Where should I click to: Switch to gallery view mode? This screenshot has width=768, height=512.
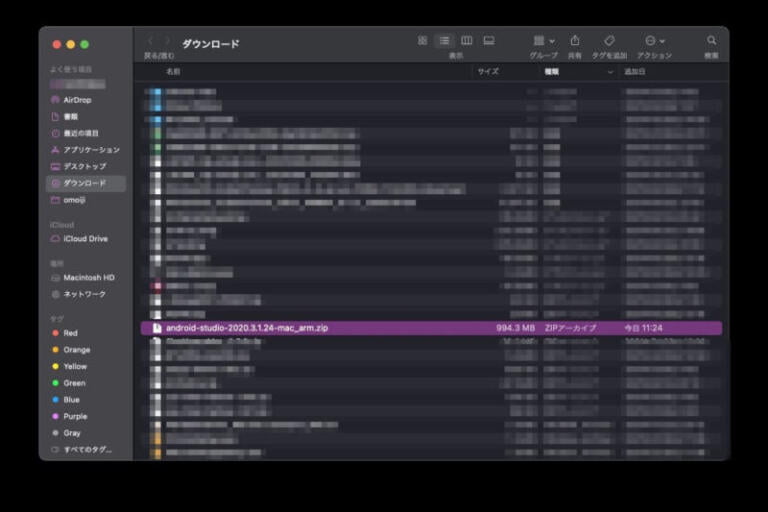(489, 41)
